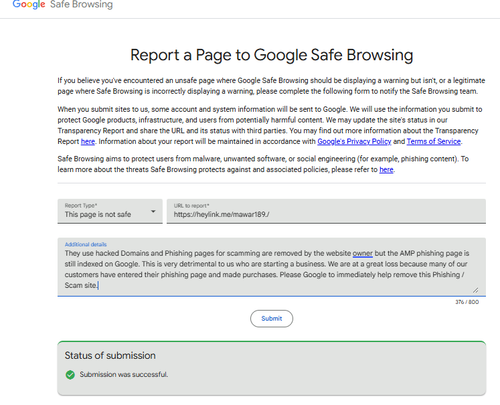Viewport: 500px width, 405px height.
Task: Click the Safe Browsing header title
Action: click(81, 5)
